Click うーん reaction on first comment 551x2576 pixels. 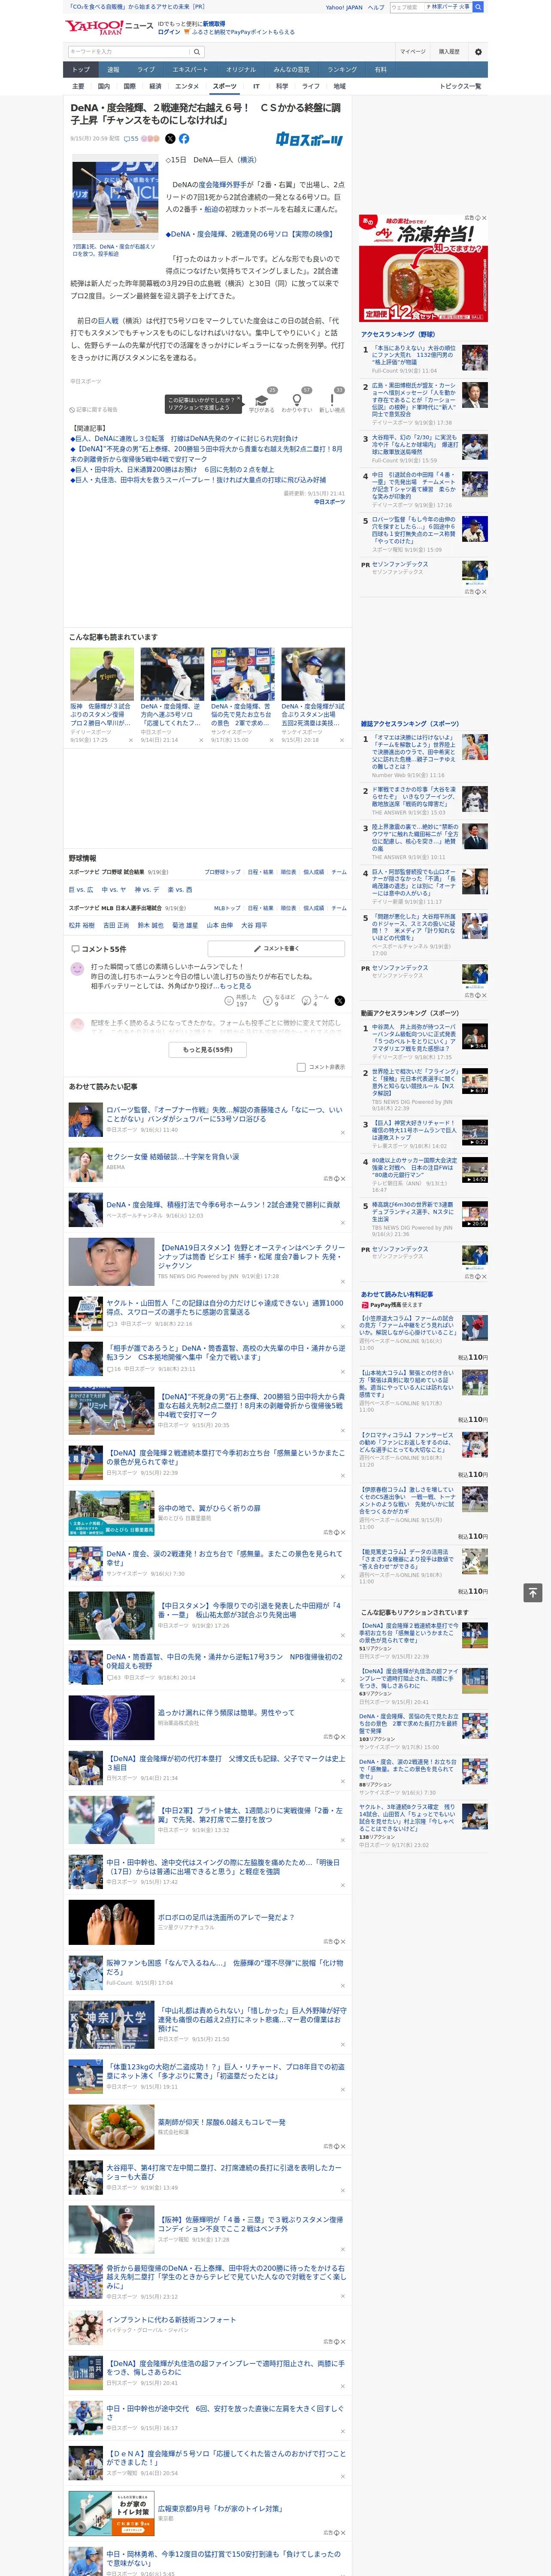[316, 1001]
